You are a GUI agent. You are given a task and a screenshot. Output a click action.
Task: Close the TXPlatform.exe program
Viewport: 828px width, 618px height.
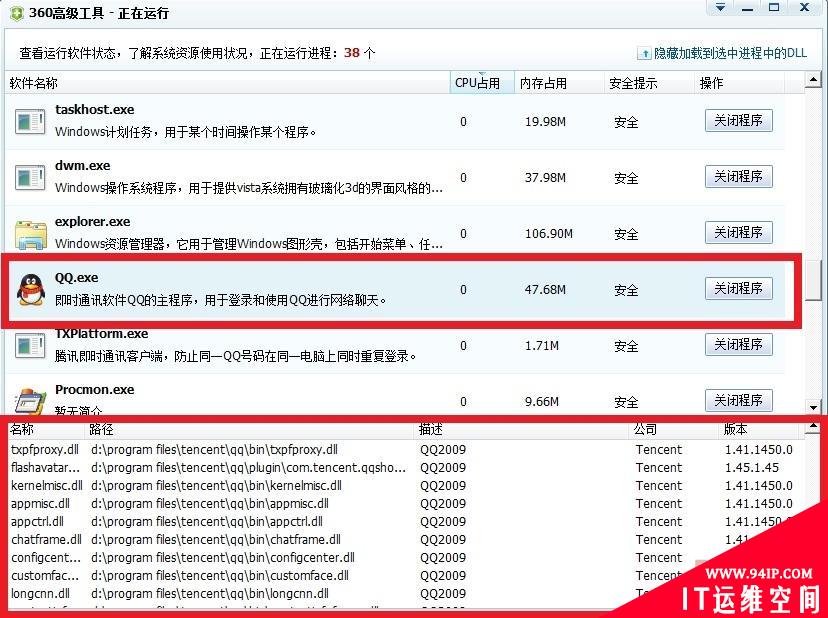(x=739, y=344)
